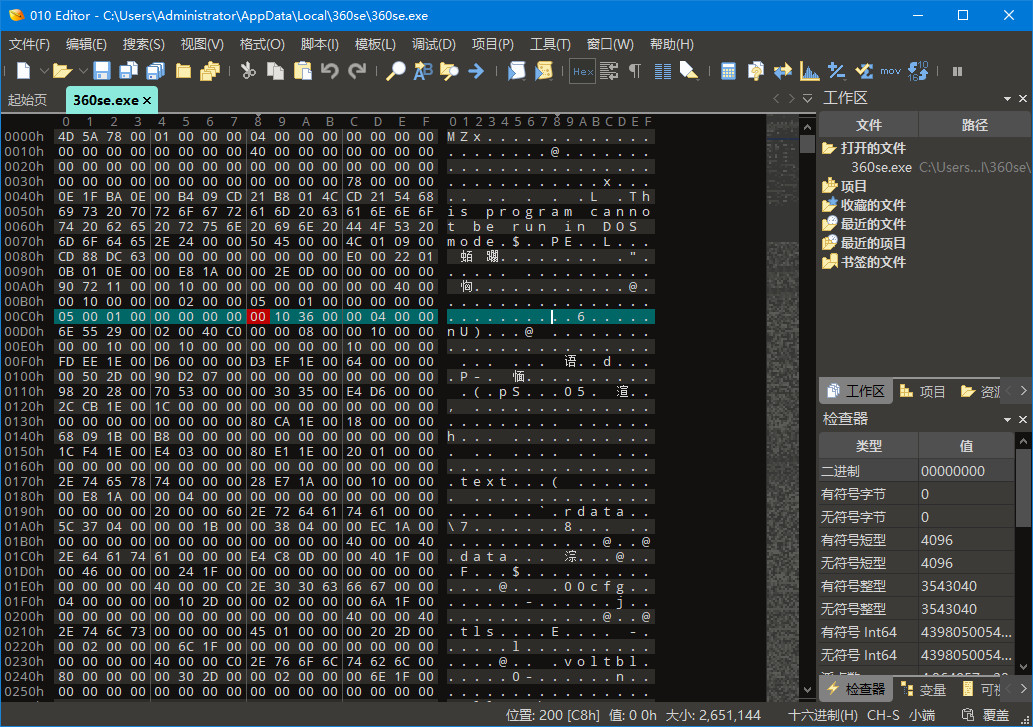The height and width of the screenshot is (727, 1033).
Task: Expand the Open file dropdown arrow
Action: tap(82, 71)
